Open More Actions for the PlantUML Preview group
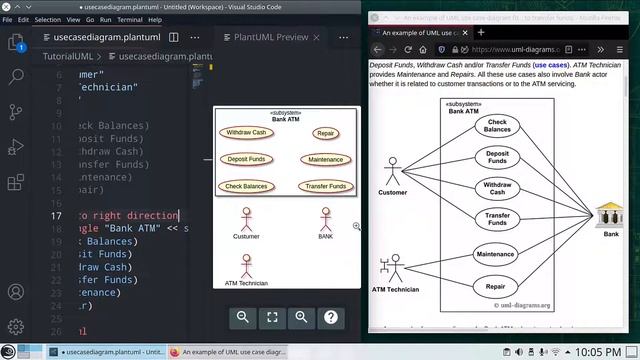The width and height of the screenshot is (640, 360). coord(344,37)
